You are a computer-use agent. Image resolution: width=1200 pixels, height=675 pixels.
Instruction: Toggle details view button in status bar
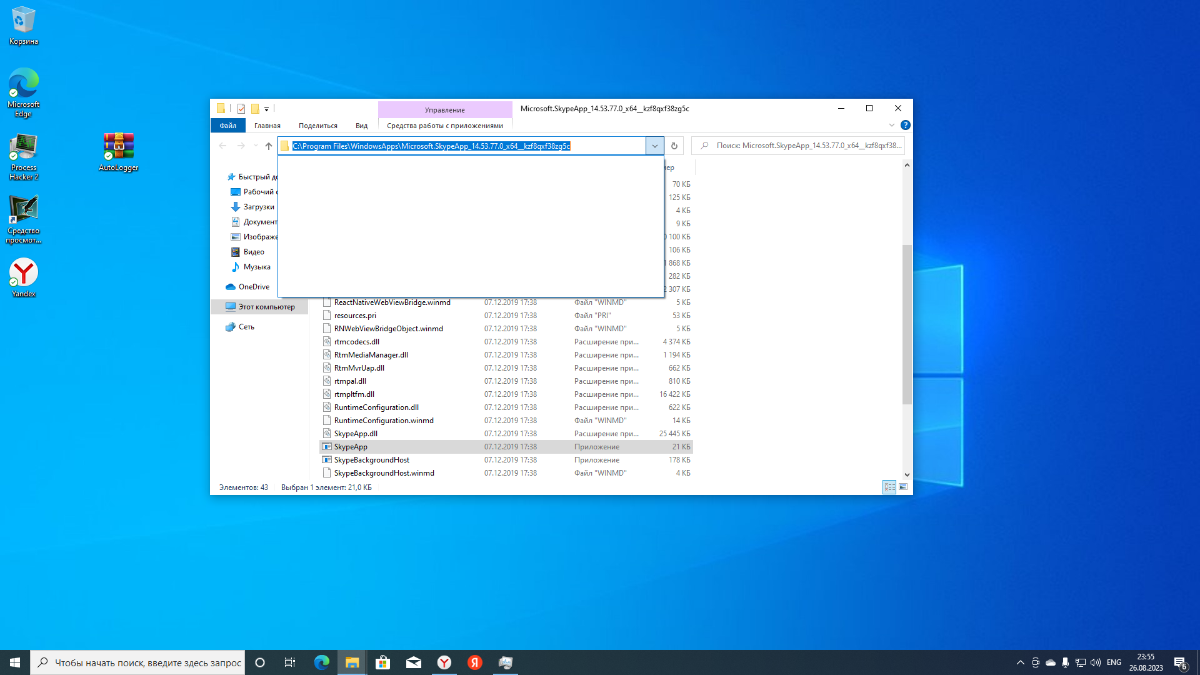[889, 487]
